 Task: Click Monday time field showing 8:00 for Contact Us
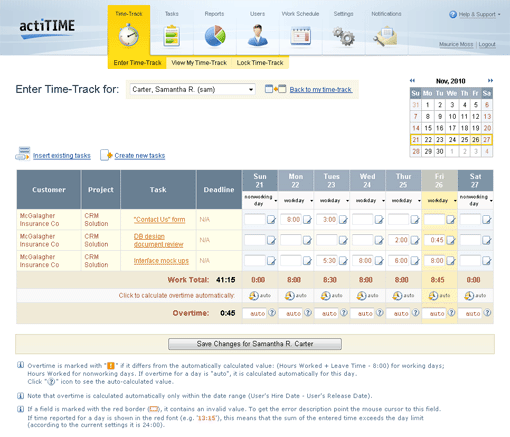pos(291,219)
